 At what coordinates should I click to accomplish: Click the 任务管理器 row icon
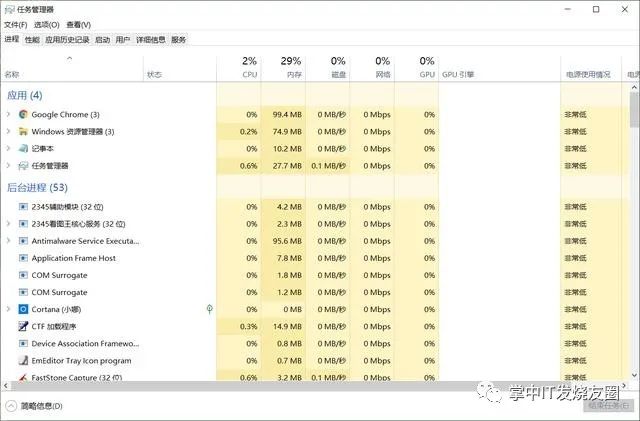[x=23, y=166]
